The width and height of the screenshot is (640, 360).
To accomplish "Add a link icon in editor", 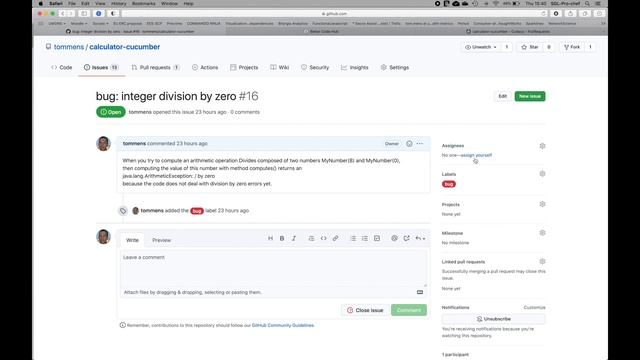I will (336, 238).
